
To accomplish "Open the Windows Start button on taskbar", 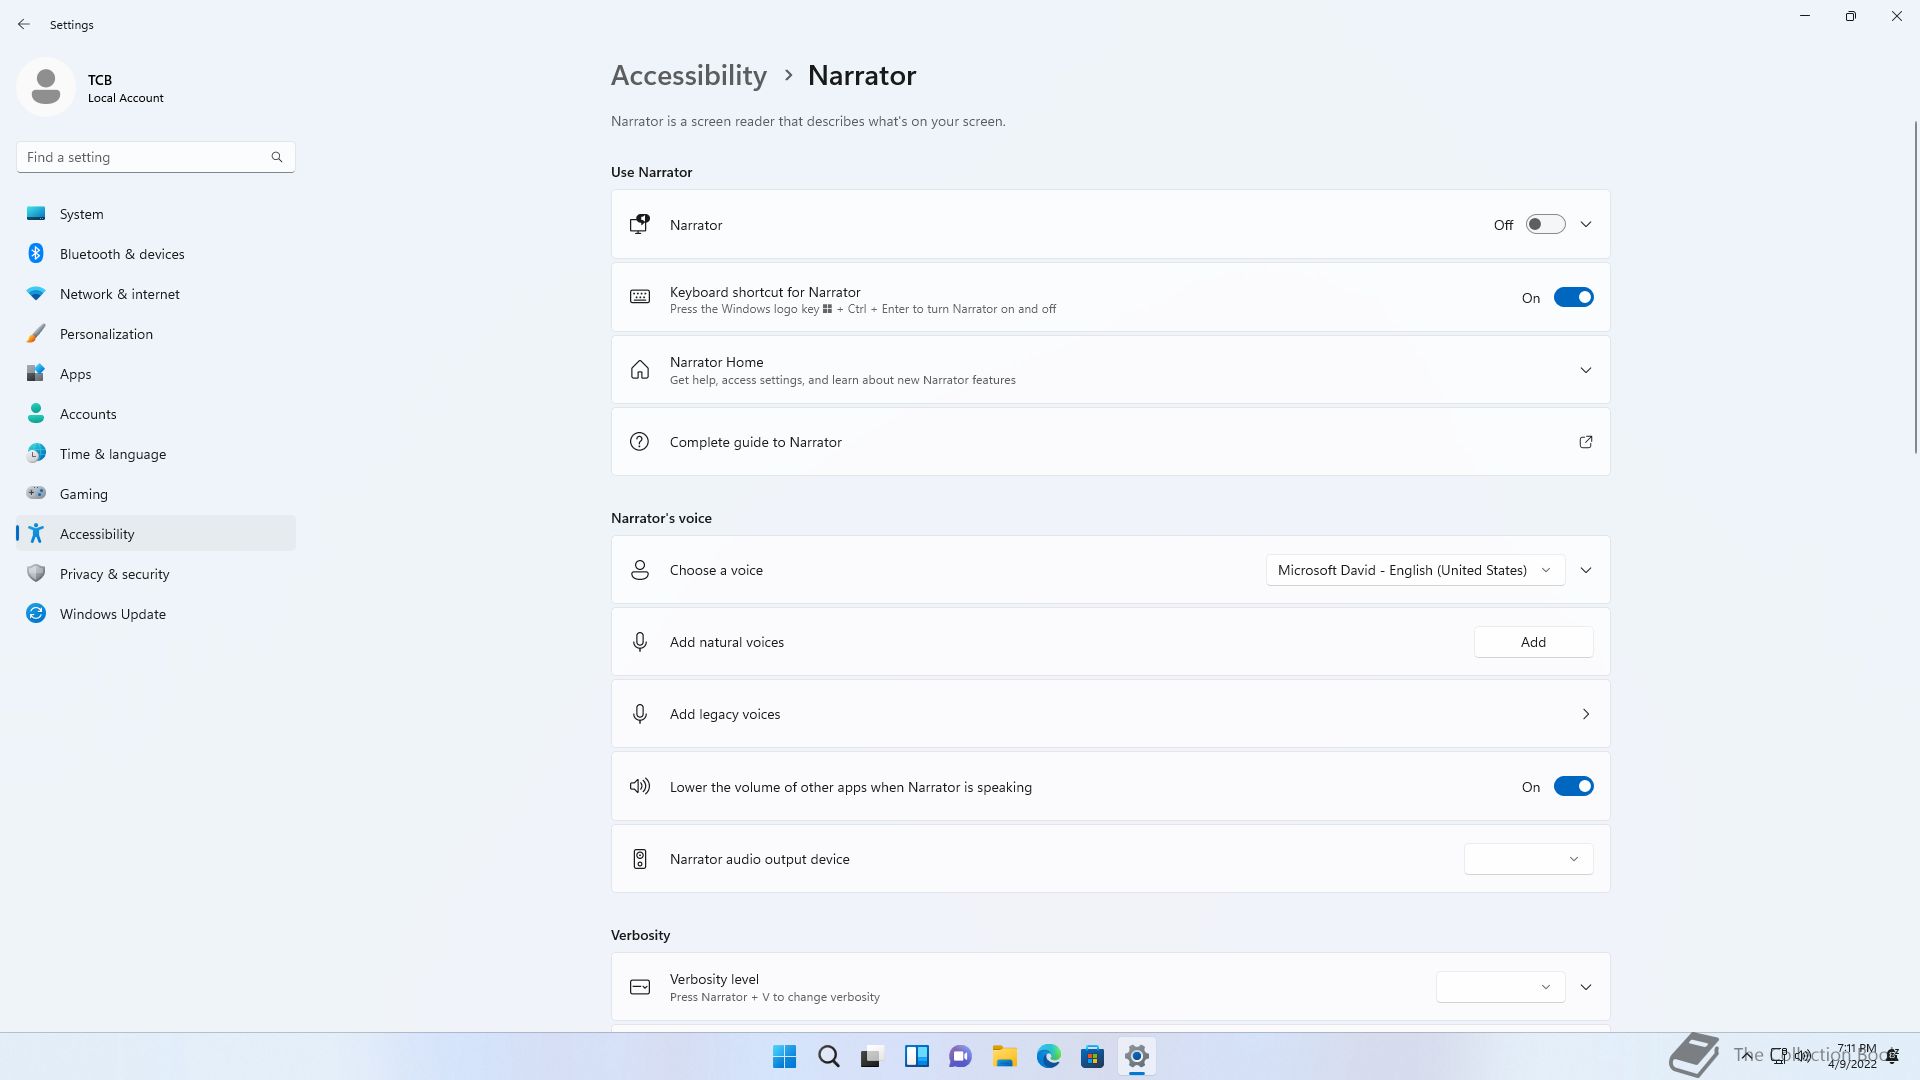I will pos(785,1056).
